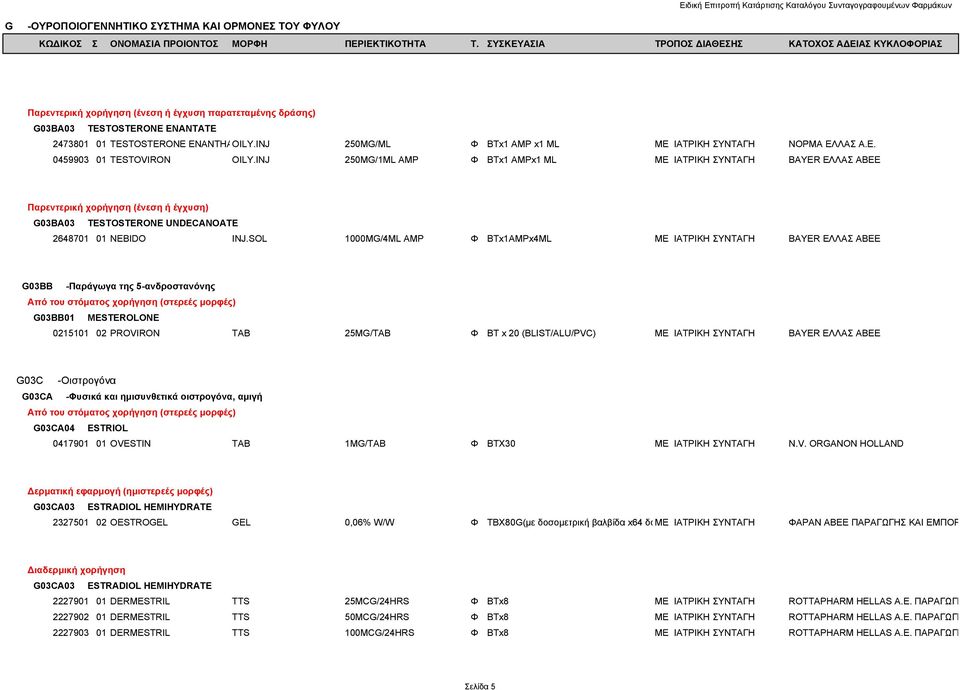The height and width of the screenshot is (690, 960).
Task: Click product code "2227903"
Action: pos(70,633)
